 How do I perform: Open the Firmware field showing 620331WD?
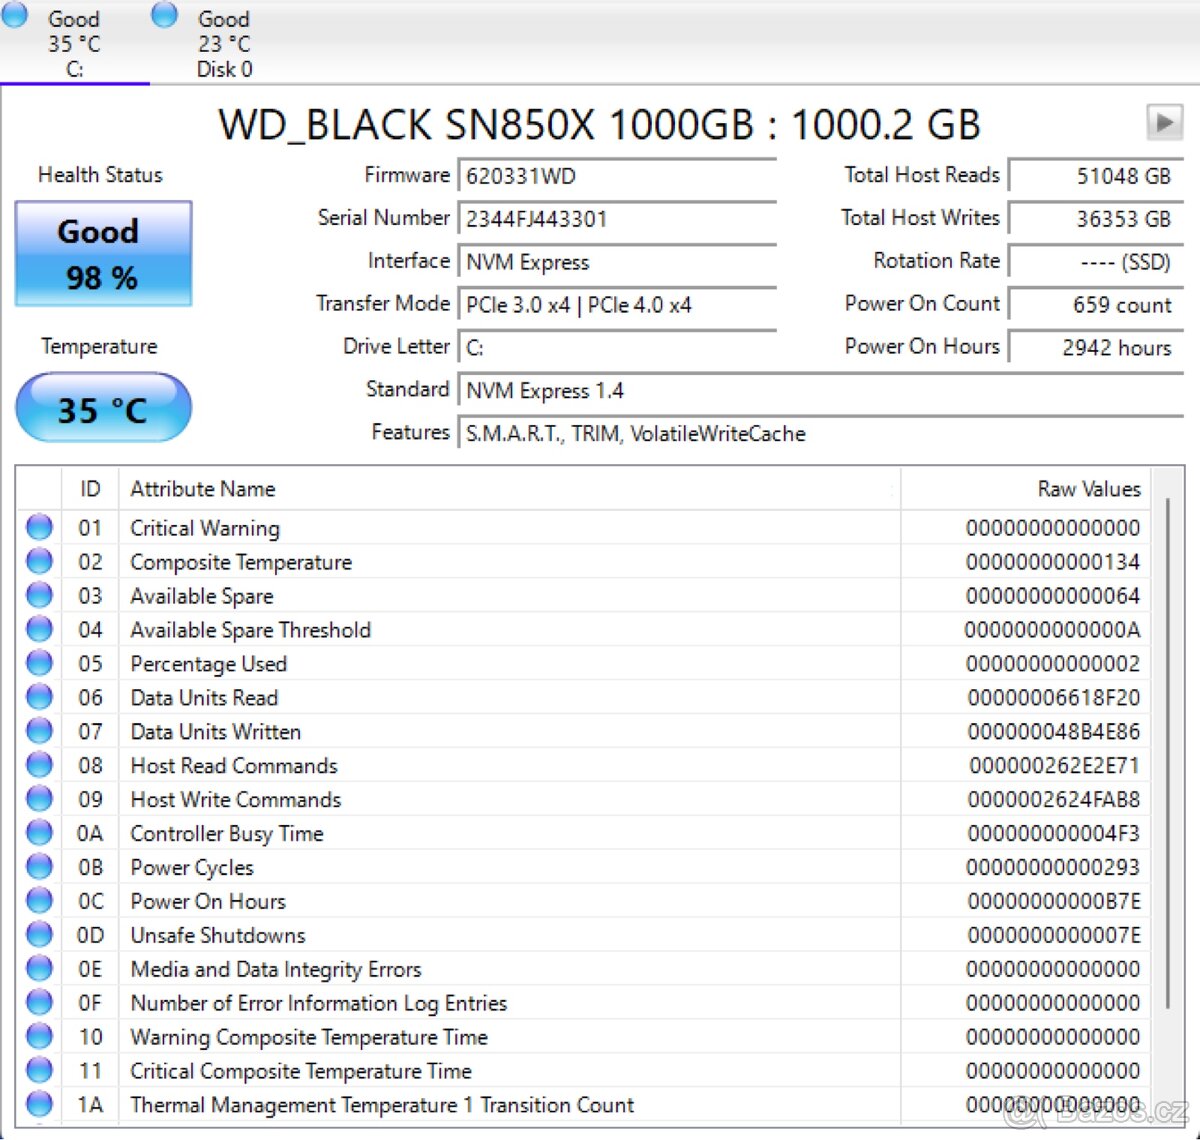click(x=617, y=176)
